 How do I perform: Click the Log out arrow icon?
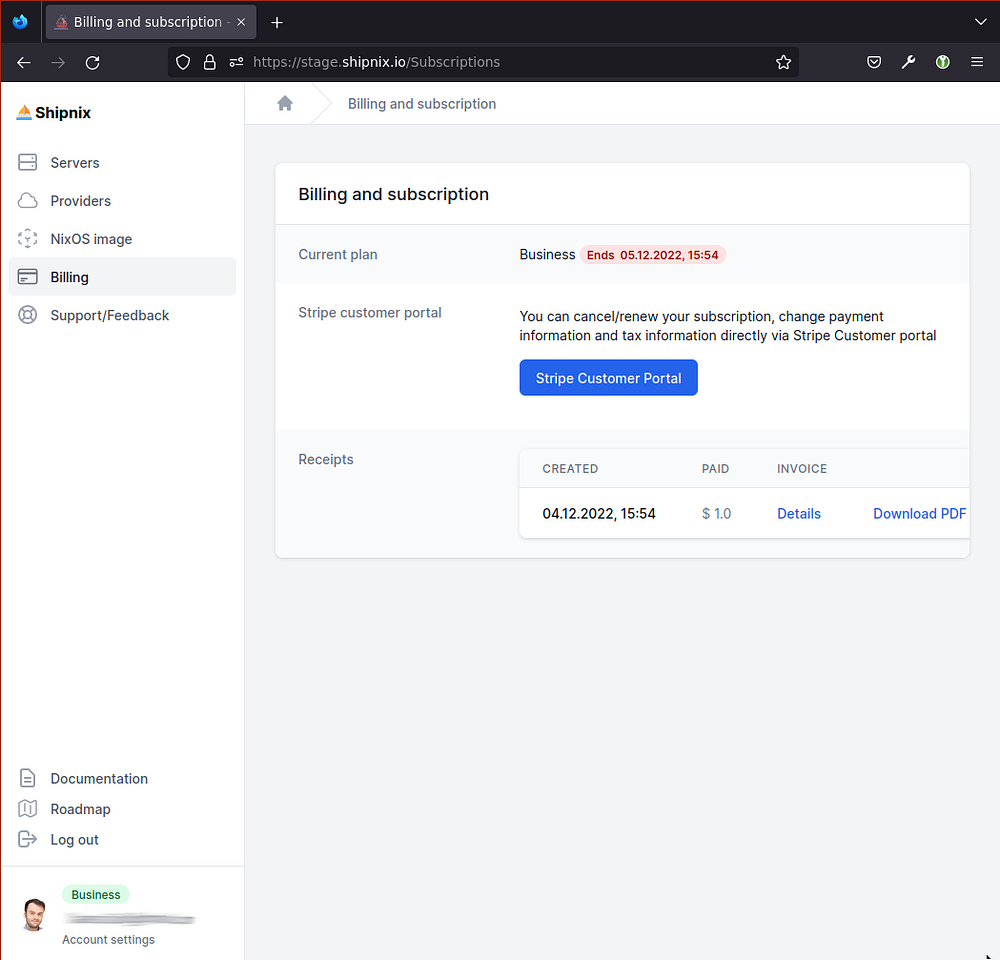click(27, 839)
